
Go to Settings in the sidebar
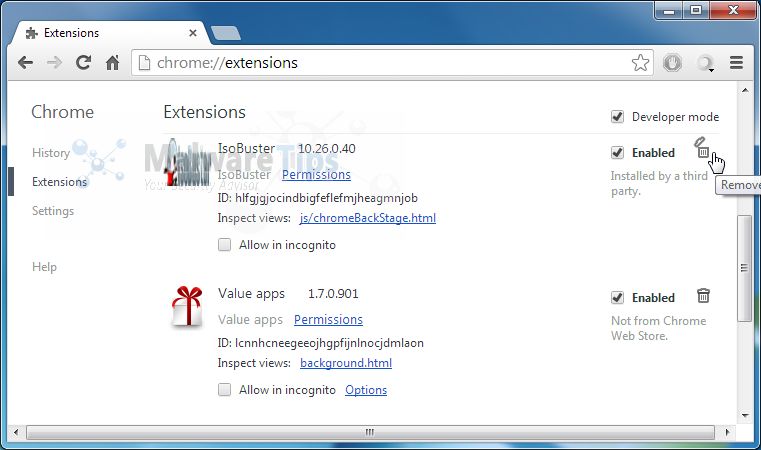(53, 211)
